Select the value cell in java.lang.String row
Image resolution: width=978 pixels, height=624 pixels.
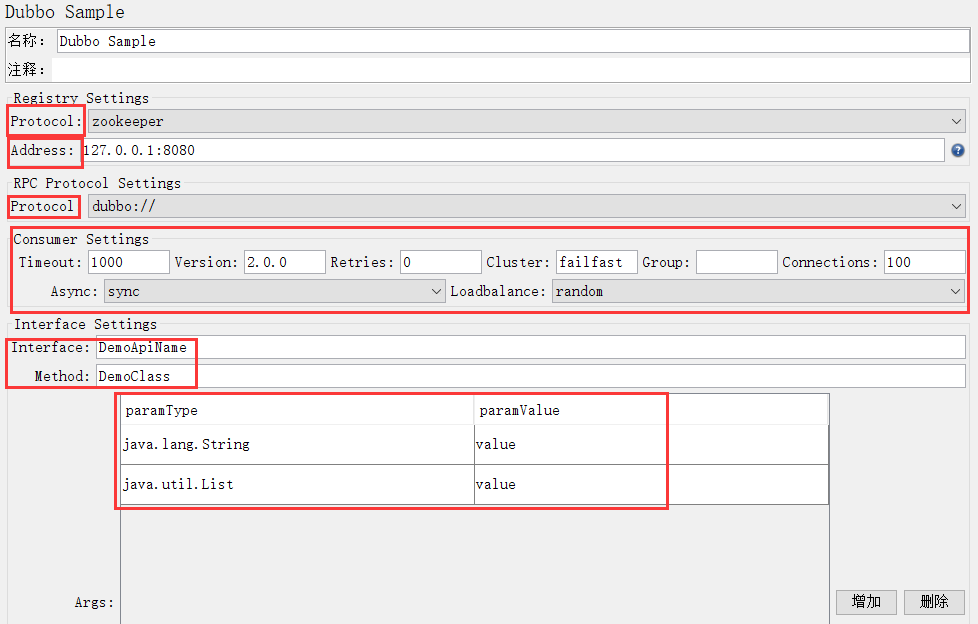651,445
